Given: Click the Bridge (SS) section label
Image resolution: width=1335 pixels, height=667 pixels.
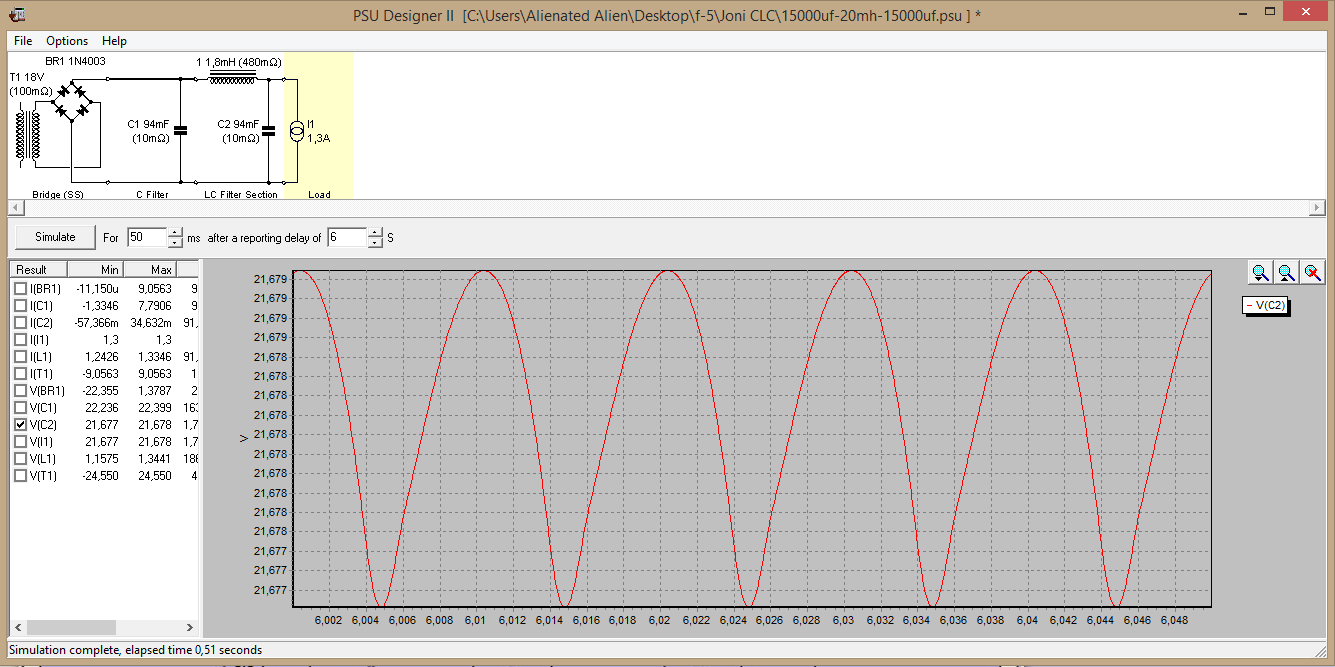Looking at the screenshot, I should (x=58, y=194).
